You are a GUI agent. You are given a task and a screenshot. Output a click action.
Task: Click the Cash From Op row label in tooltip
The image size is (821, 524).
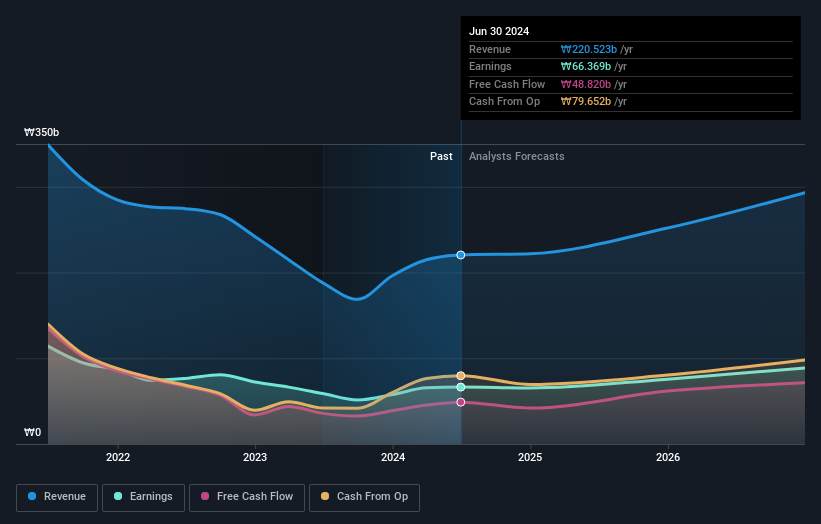504,102
